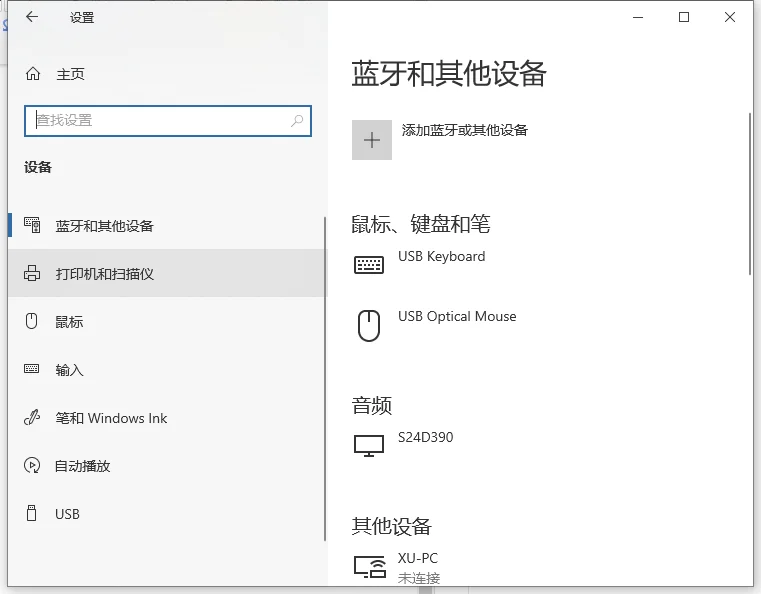Select the USB Optical Mouse icon
Screen dimensions: 761x594
pos(369,326)
